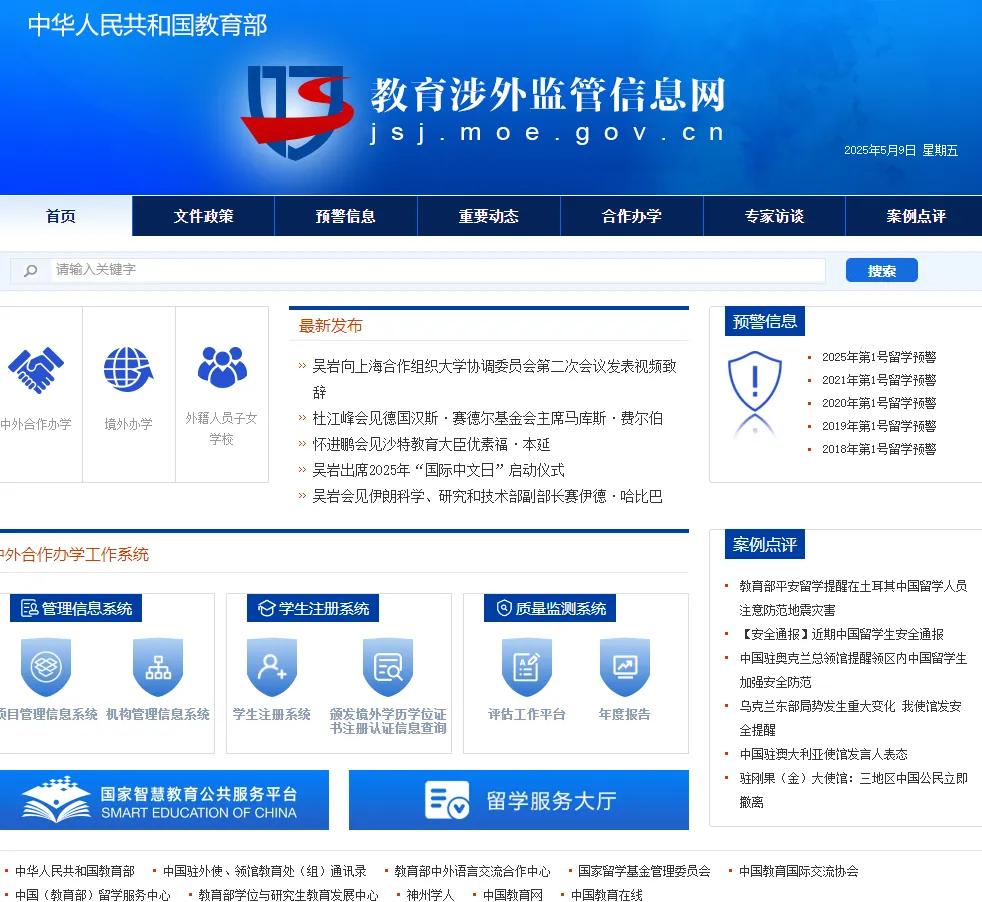
Task: Click the 预警信息 panel heading
Action: tap(765, 321)
